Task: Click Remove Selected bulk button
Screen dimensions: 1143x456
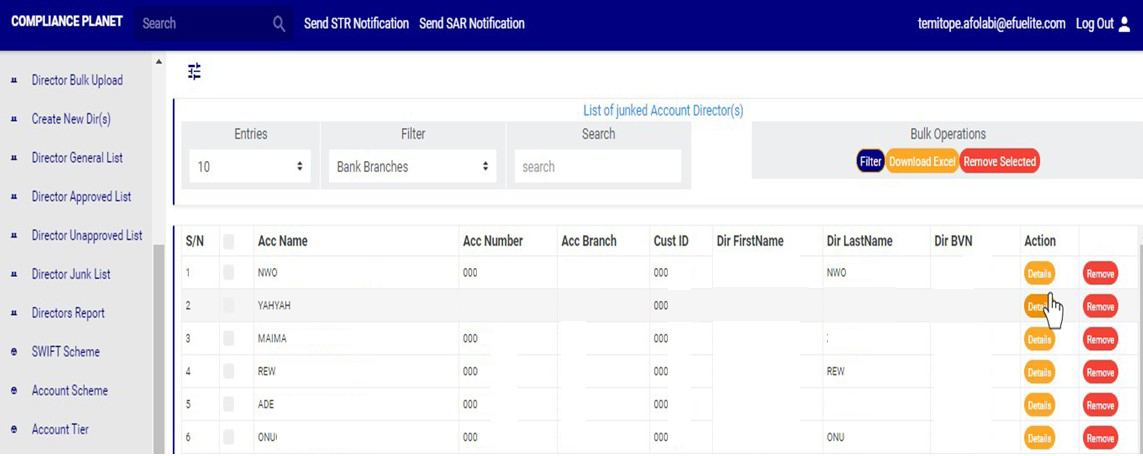Action: 999,162
